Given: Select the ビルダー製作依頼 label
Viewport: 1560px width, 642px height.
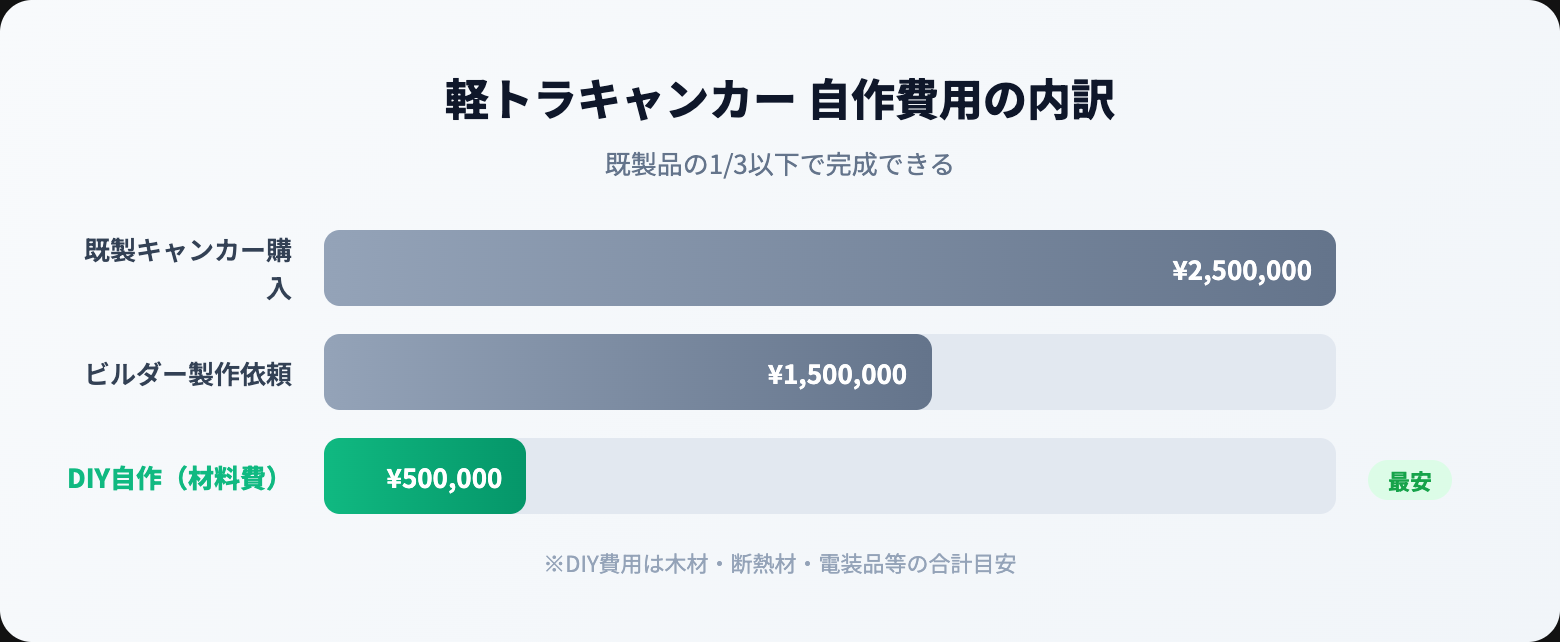Looking at the screenshot, I should coord(188,374).
